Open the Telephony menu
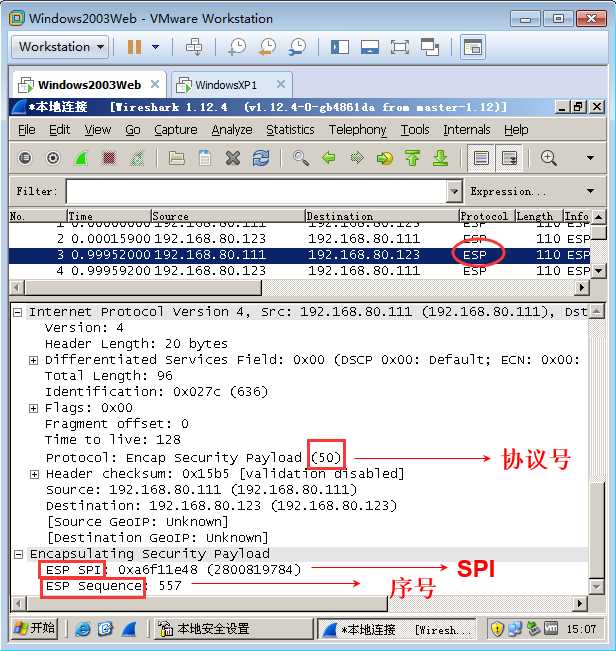 point(357,130)
